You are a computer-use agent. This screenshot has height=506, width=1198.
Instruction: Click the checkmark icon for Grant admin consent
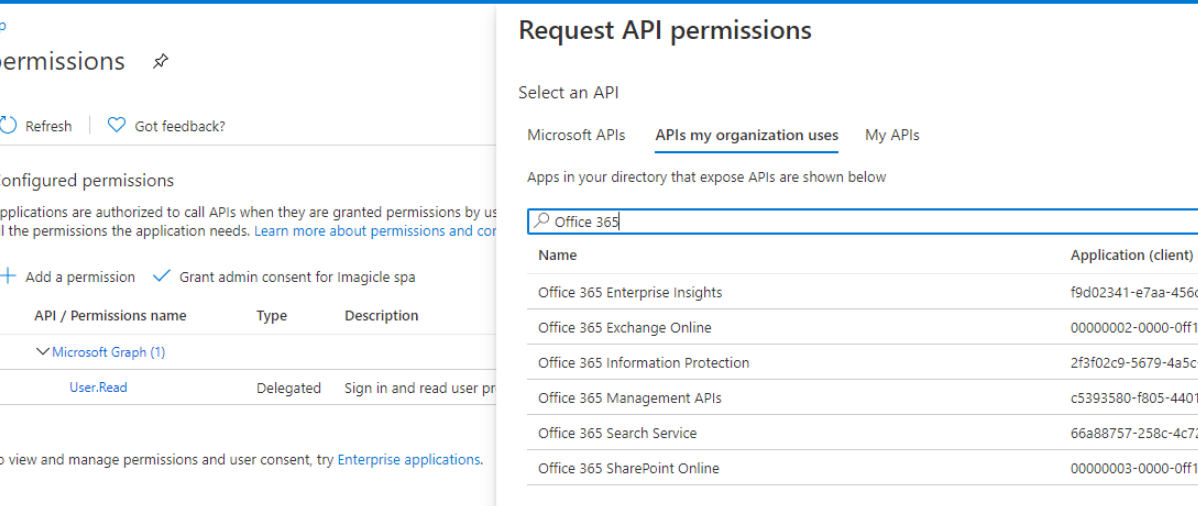tap(162, 277)
